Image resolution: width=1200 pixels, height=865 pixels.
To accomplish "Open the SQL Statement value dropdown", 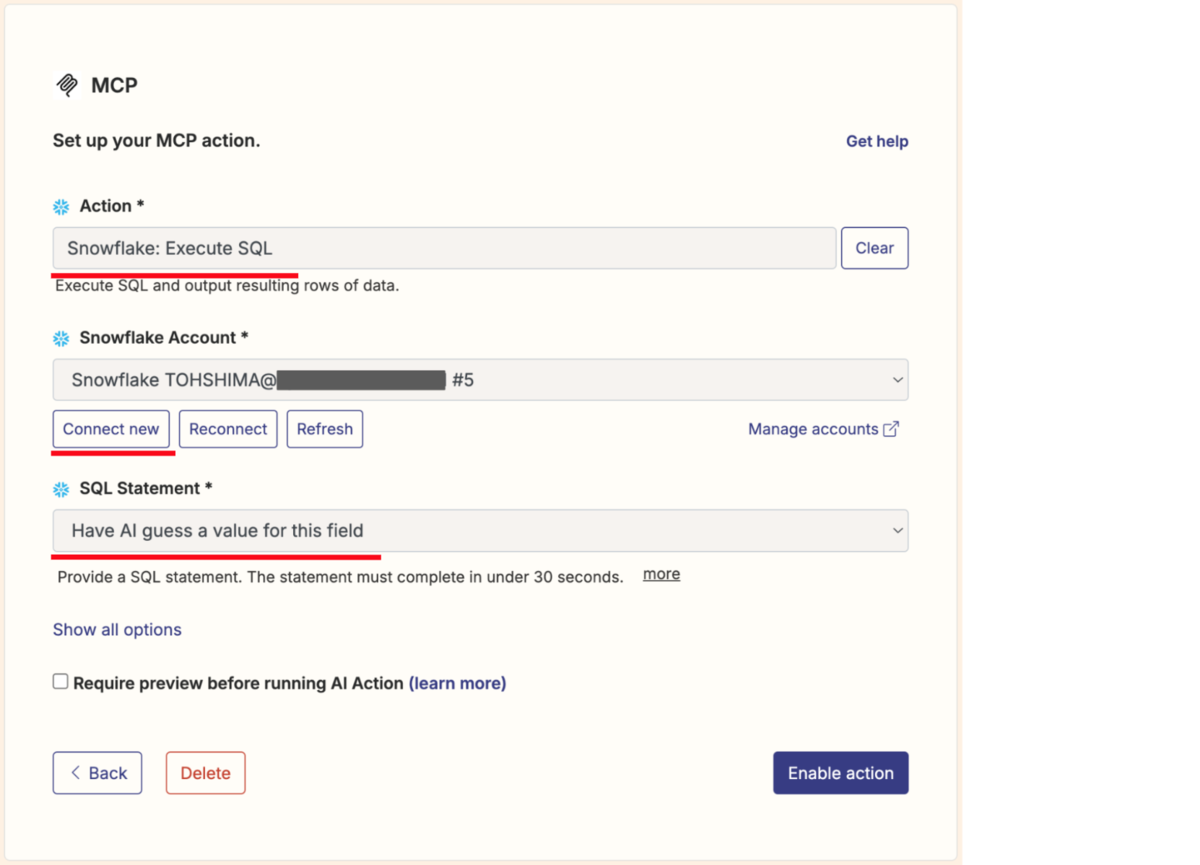I will coord(480,531).
